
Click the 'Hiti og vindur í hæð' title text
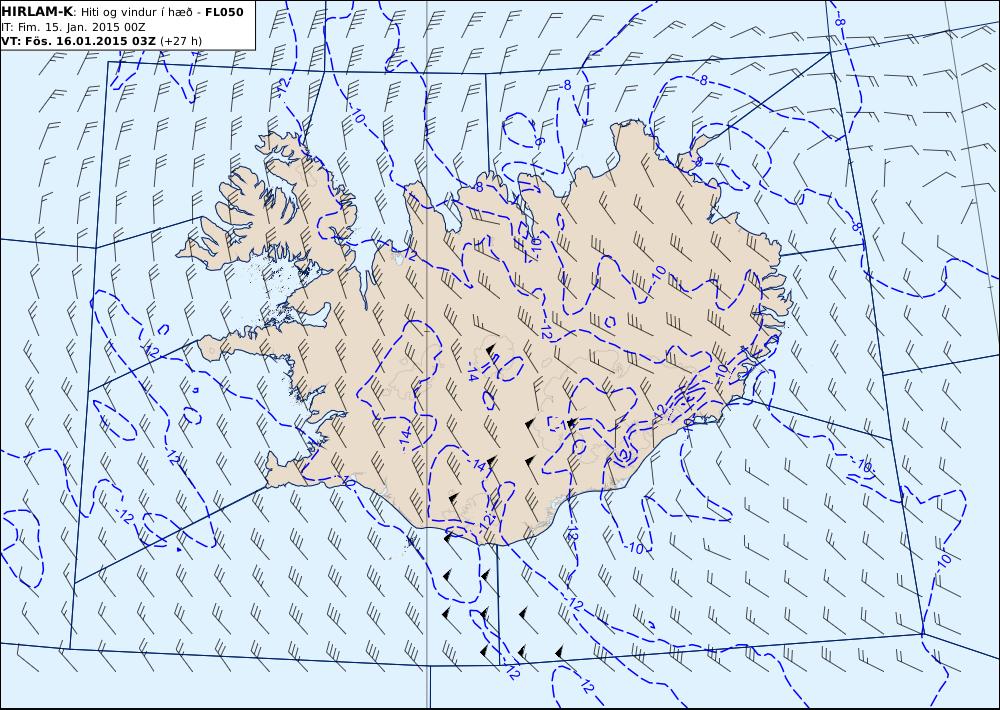pos(135,11)
